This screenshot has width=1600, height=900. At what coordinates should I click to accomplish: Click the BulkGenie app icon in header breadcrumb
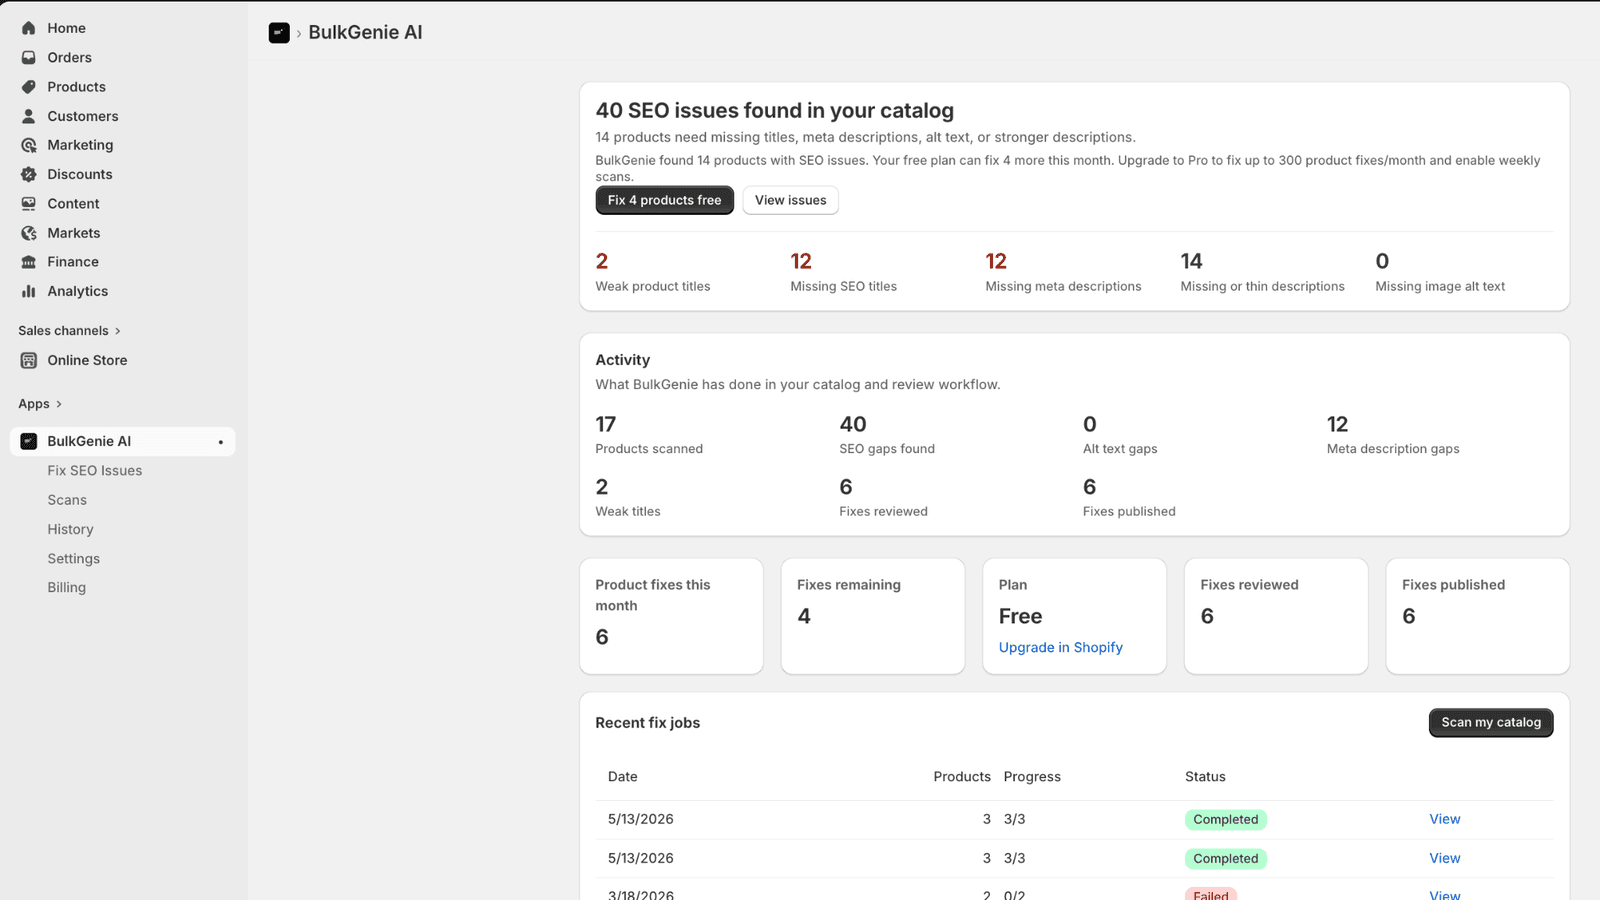click(279, 33)
